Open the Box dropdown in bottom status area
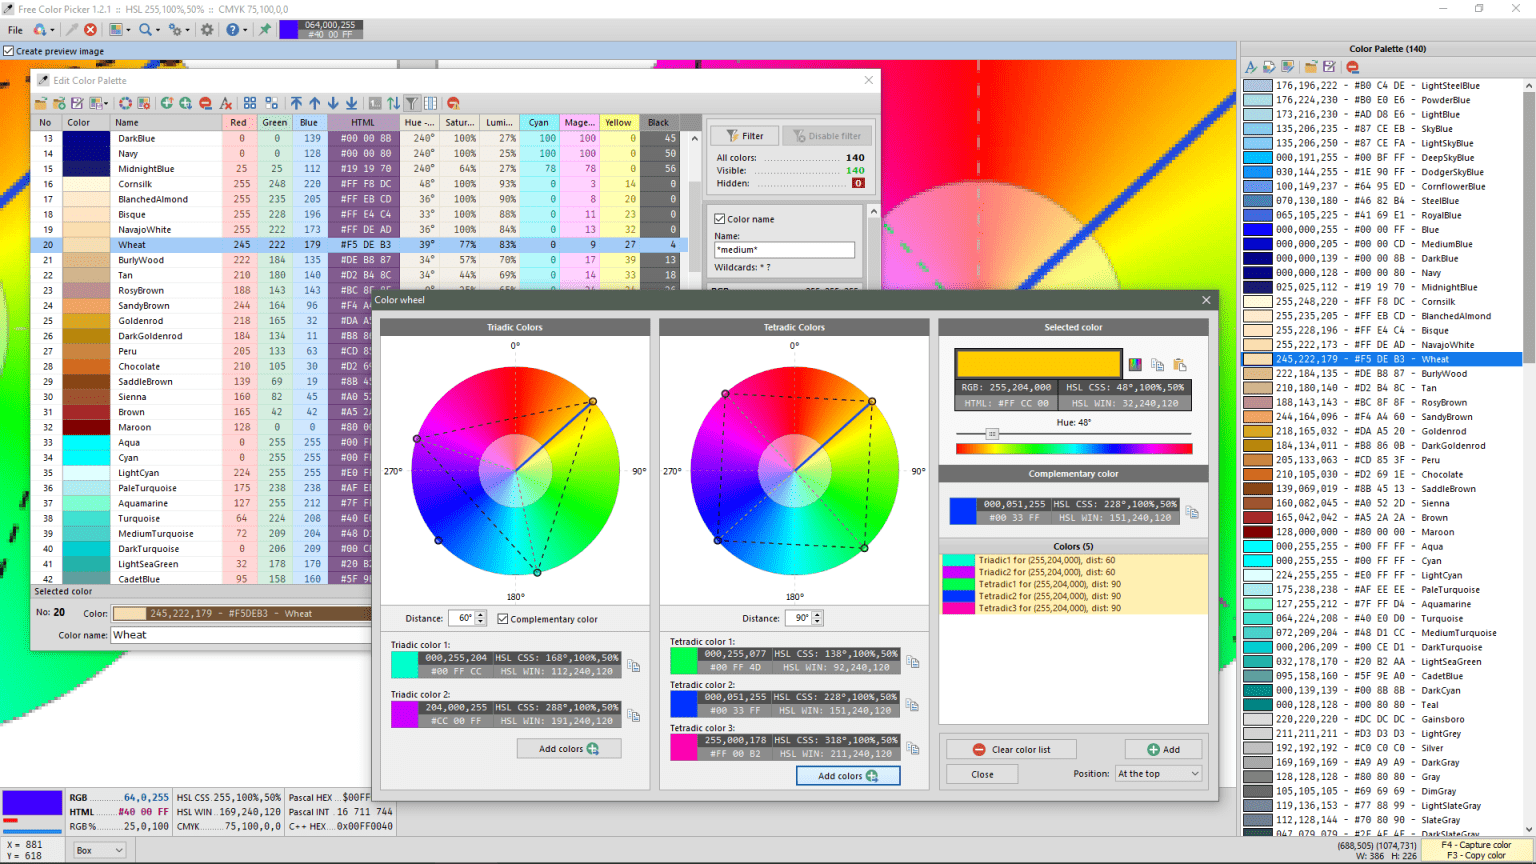Image resolution: width=1536 pixels, height=864 pixels. pyautogui.click(x=99, y=850)
